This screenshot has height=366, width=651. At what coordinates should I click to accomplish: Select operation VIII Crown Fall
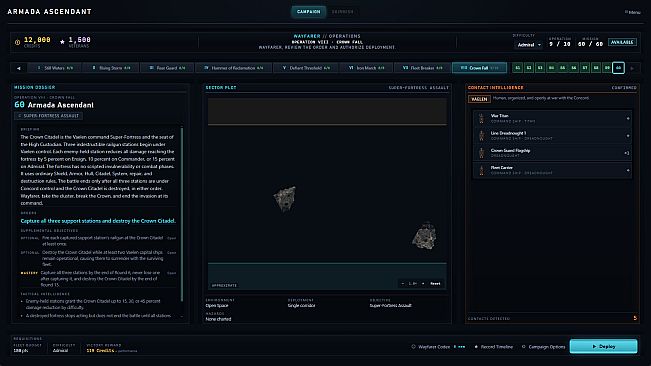(479, 68)
